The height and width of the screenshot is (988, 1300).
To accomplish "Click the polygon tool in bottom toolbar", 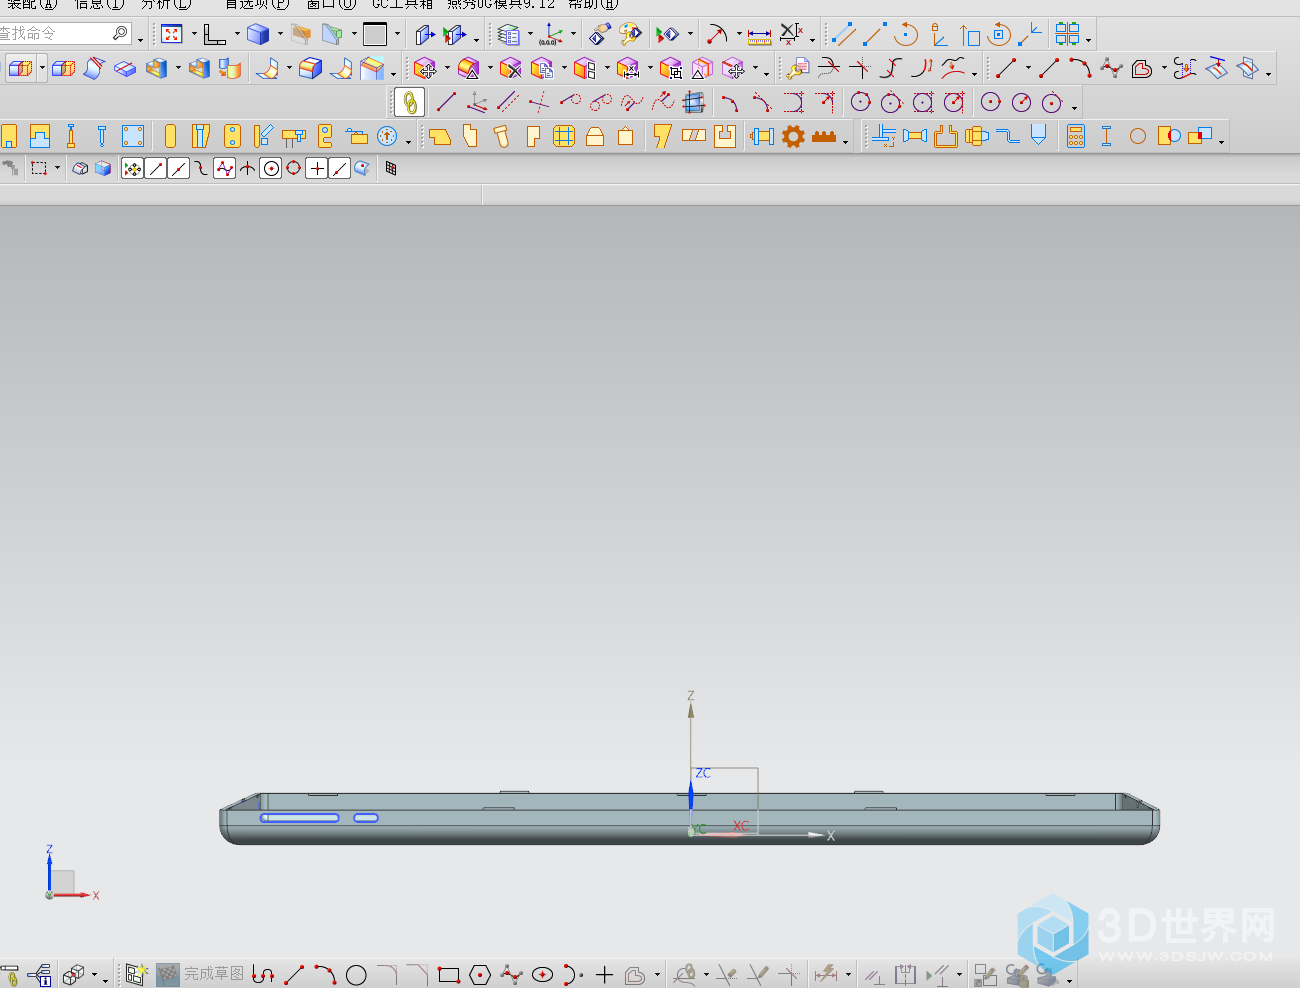I will (x=480, y=975).
